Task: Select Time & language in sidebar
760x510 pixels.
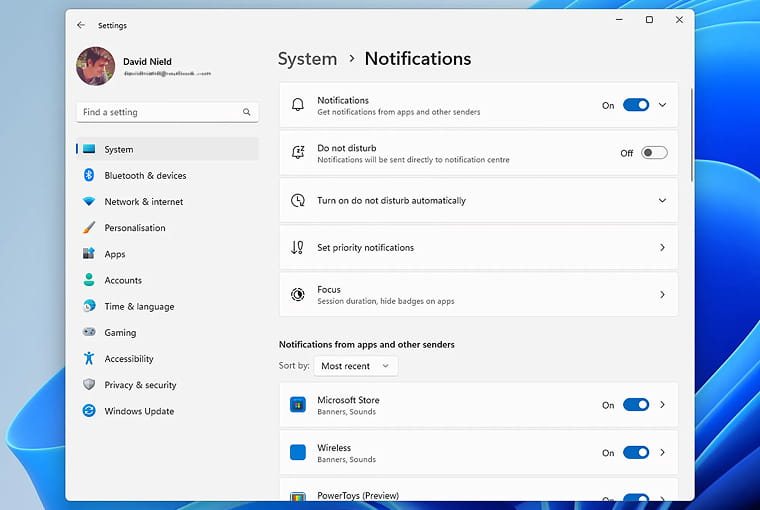Action: coord(139,306)
